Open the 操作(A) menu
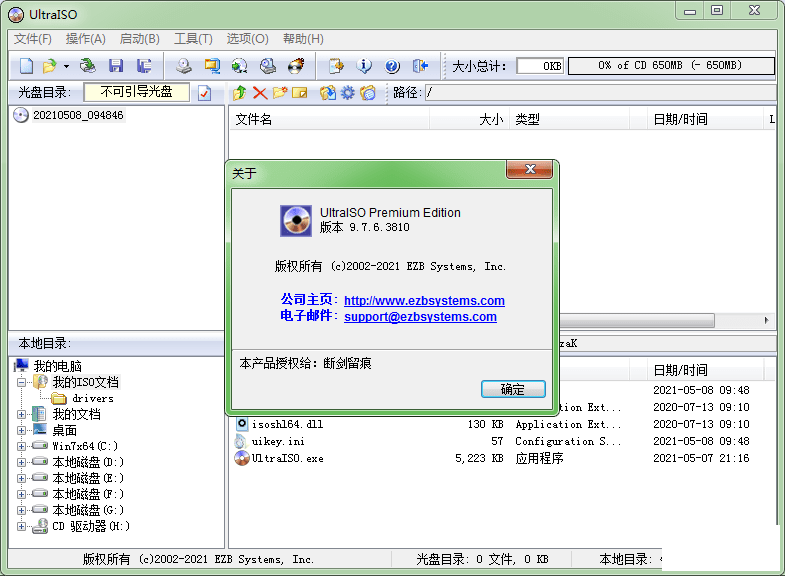This screenshot has height=576, width=785. coord(86,39)
